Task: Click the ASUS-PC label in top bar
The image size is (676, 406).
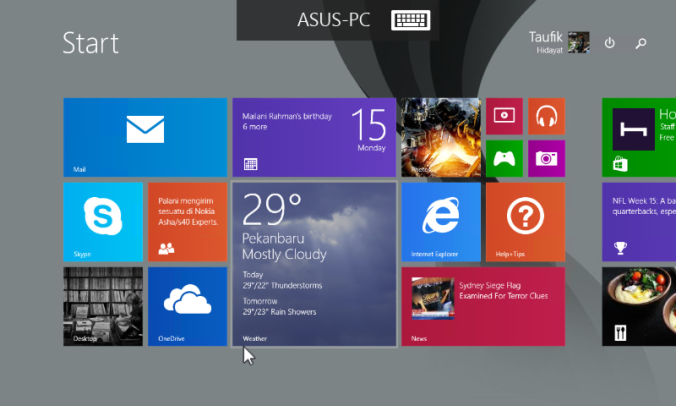Action: click(334, 20)
